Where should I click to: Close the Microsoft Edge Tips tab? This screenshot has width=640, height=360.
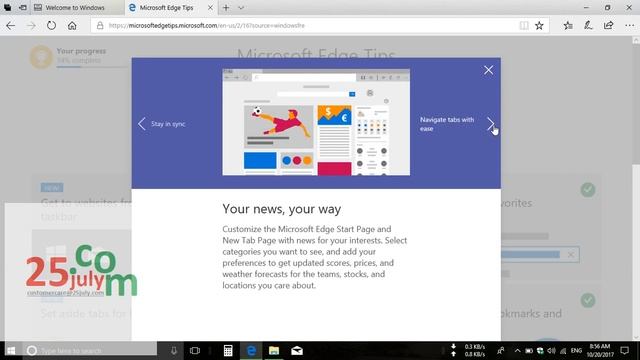[x=210, y=7]
